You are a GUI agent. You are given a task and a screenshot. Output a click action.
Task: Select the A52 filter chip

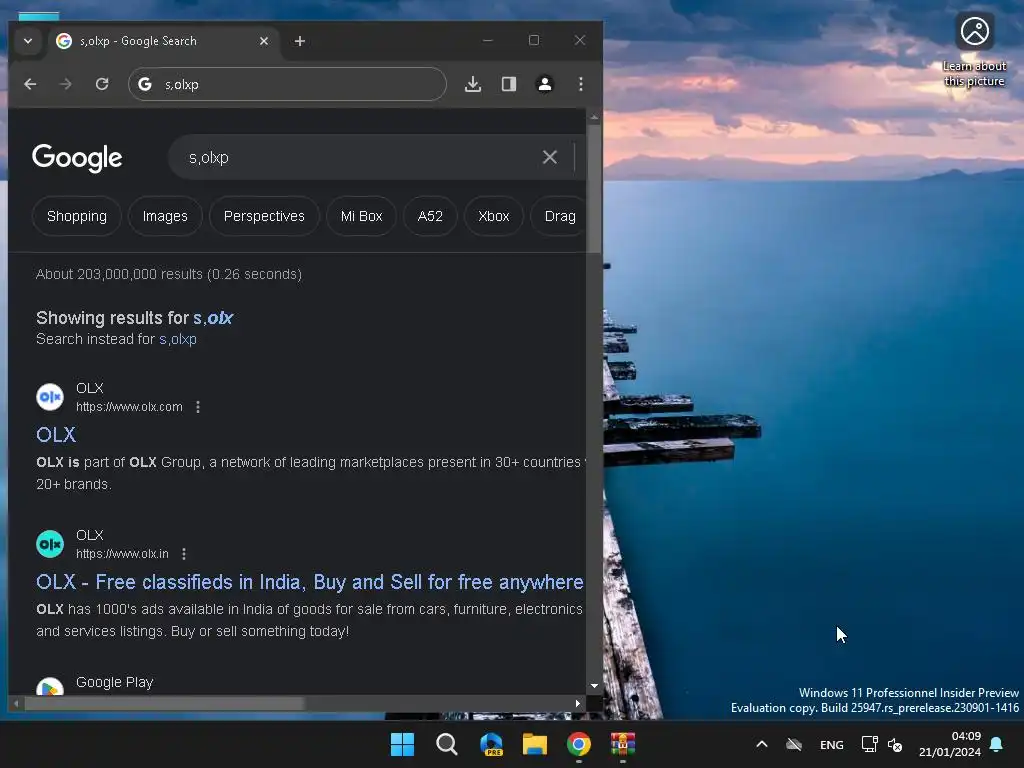(430, 216)
